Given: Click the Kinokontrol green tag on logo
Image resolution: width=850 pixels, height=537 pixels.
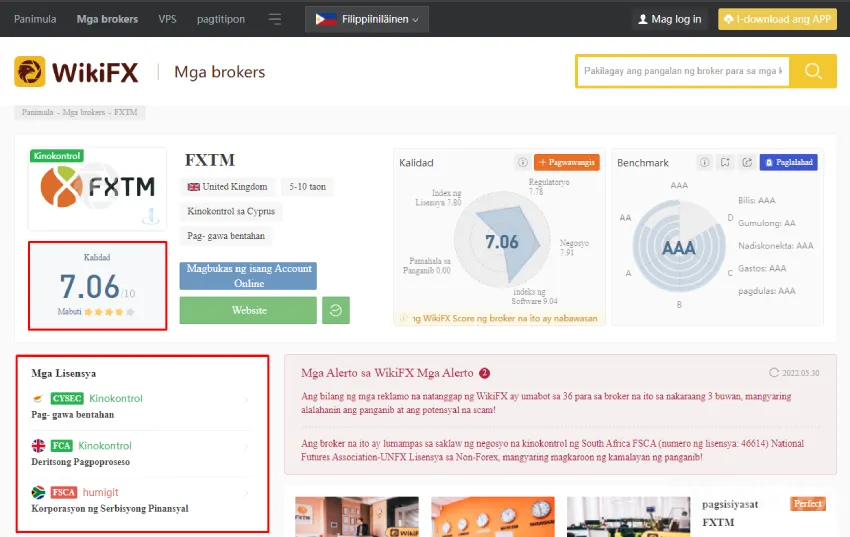Looking at the screenshot, I should point(56,156).
